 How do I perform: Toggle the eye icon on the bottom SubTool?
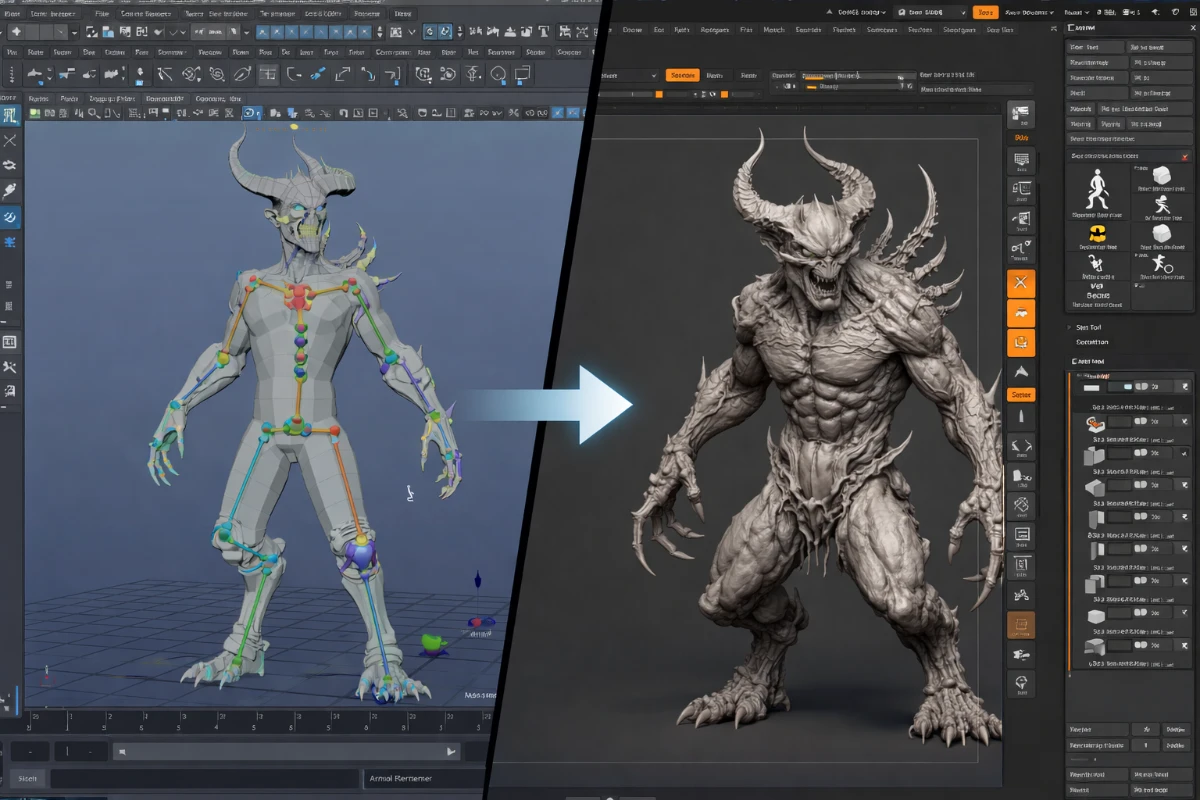click(1139, 646)
